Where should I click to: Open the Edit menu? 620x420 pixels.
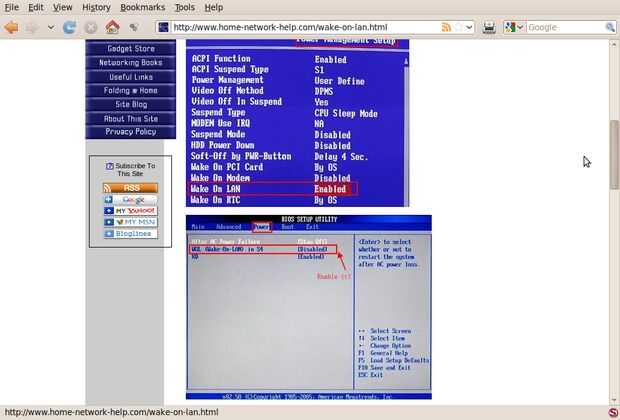tap(36, 8)
